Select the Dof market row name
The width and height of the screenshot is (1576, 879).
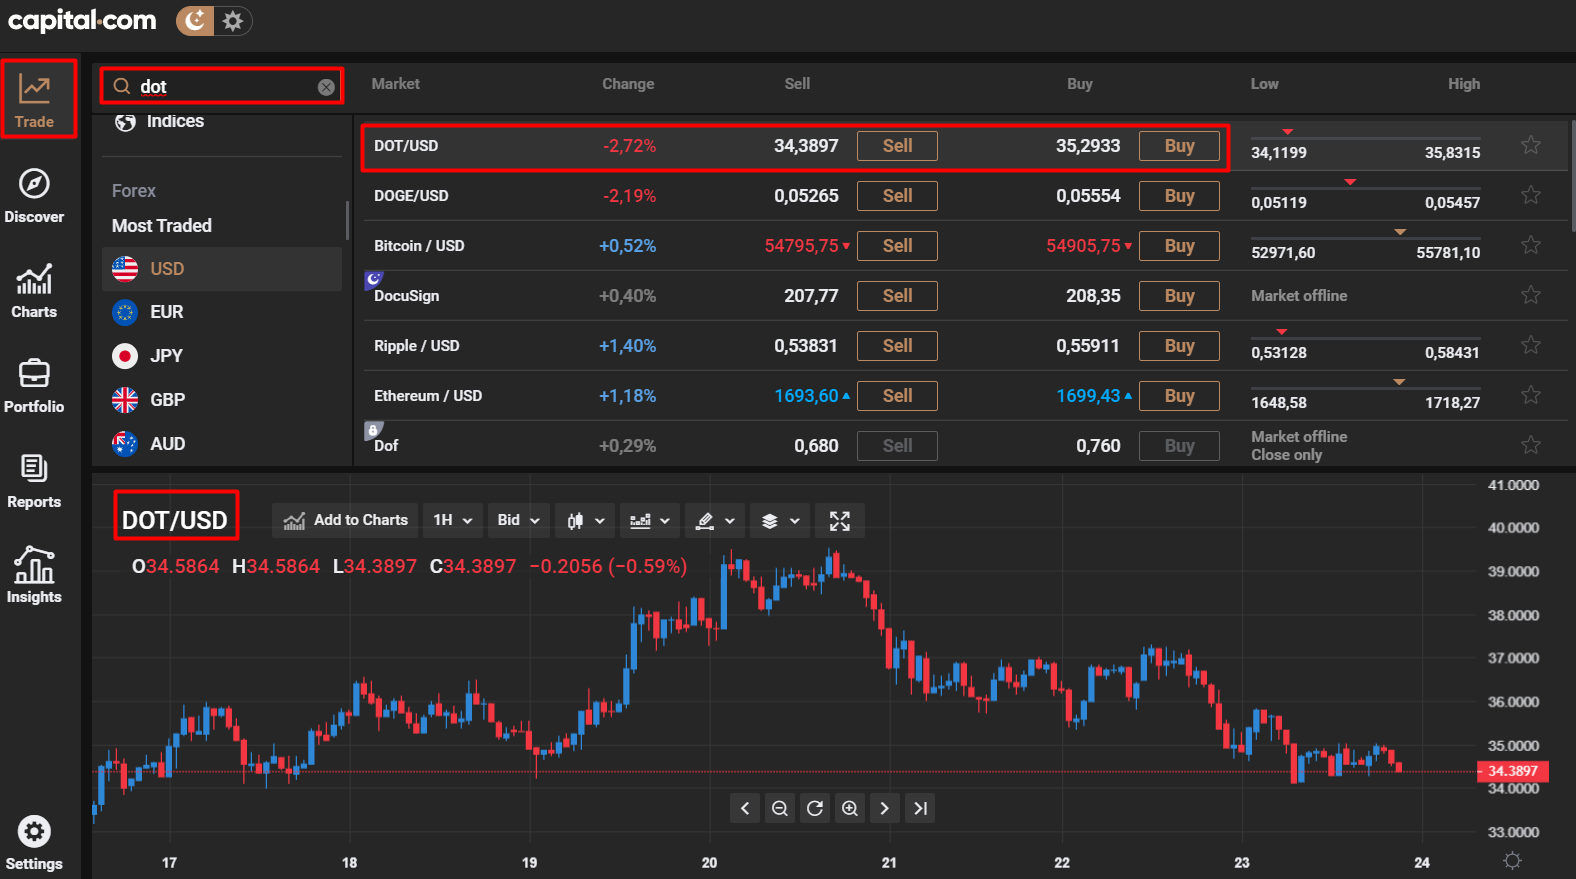tap(386, 446)
